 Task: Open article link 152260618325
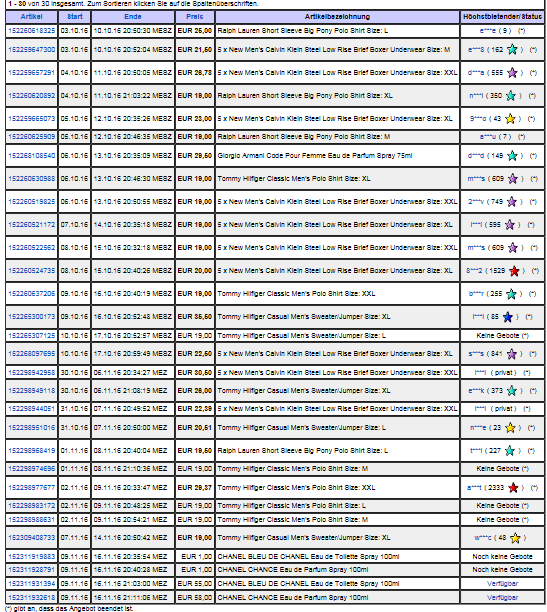coord(32,31)
